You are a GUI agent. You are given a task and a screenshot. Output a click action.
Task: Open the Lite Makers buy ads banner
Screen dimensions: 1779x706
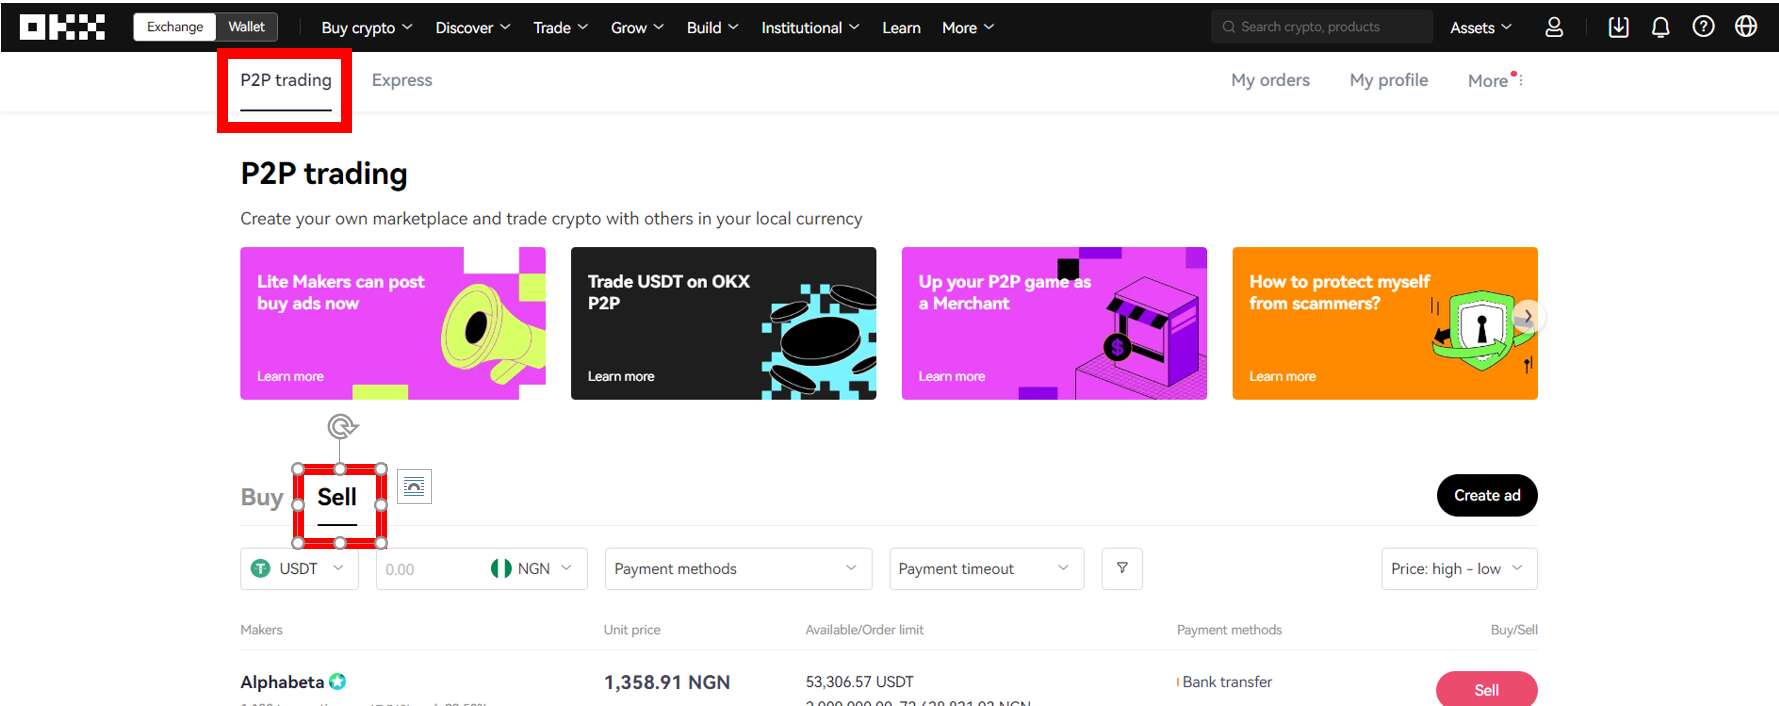[393, 323]
